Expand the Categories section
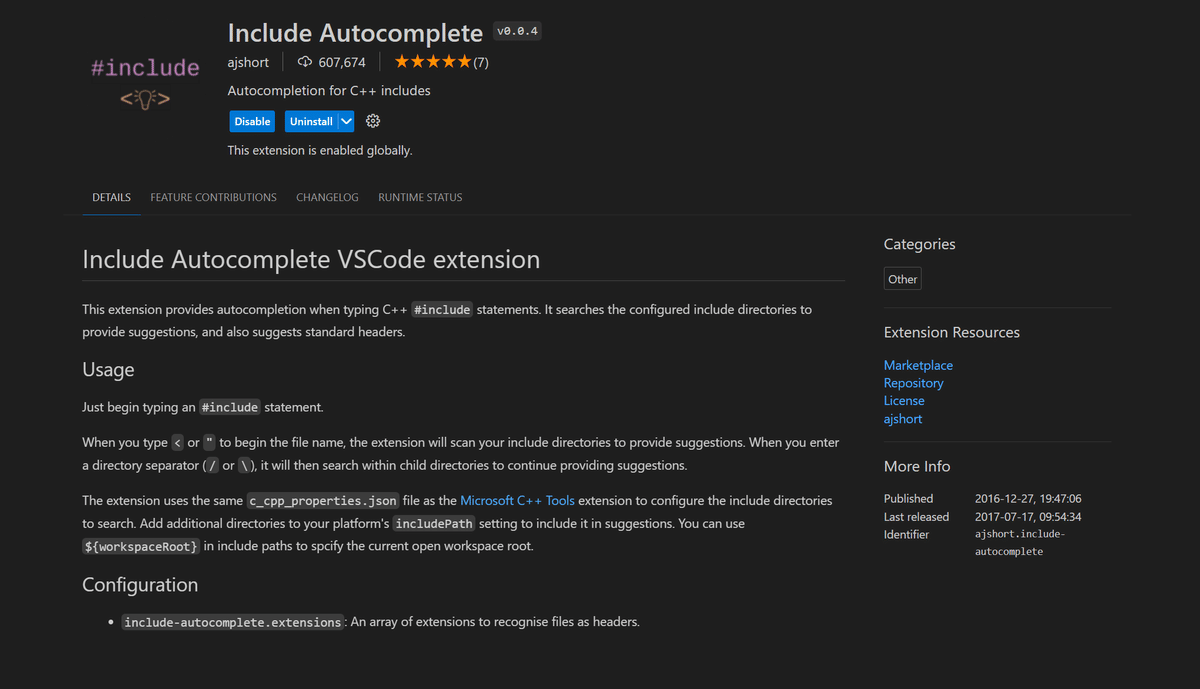Screen dimensions: 1200x689 point(918,244)
